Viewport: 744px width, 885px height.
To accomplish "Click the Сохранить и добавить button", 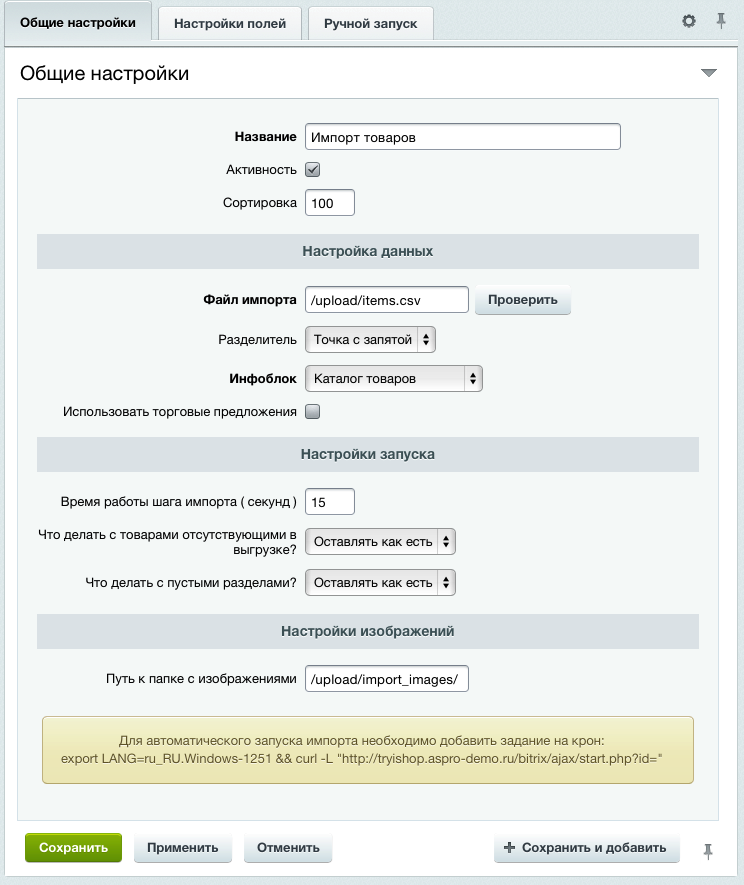I will (x=586, y=848).
